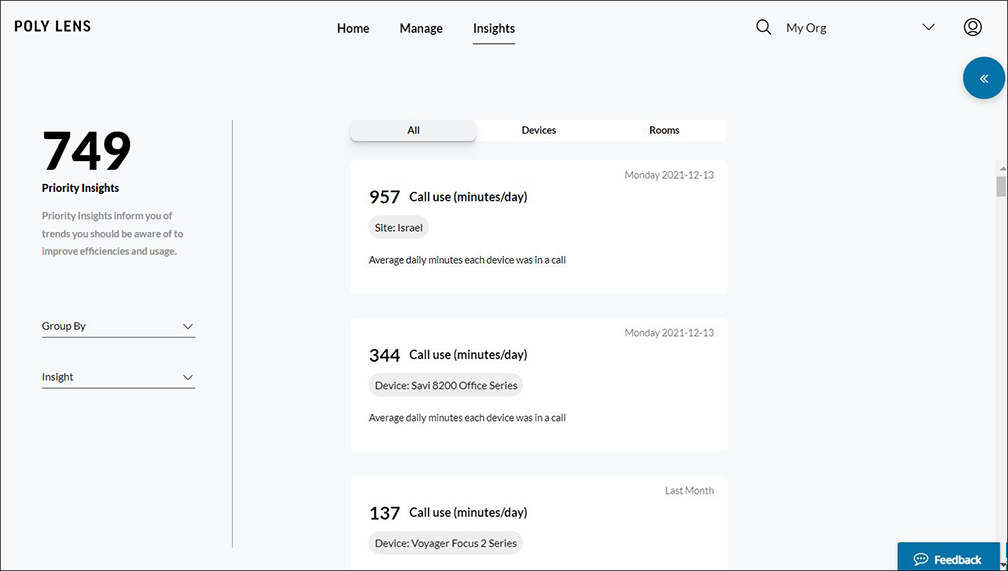Click the Last Month date label
1008x571 pixels.
click(x=689, y=491)
